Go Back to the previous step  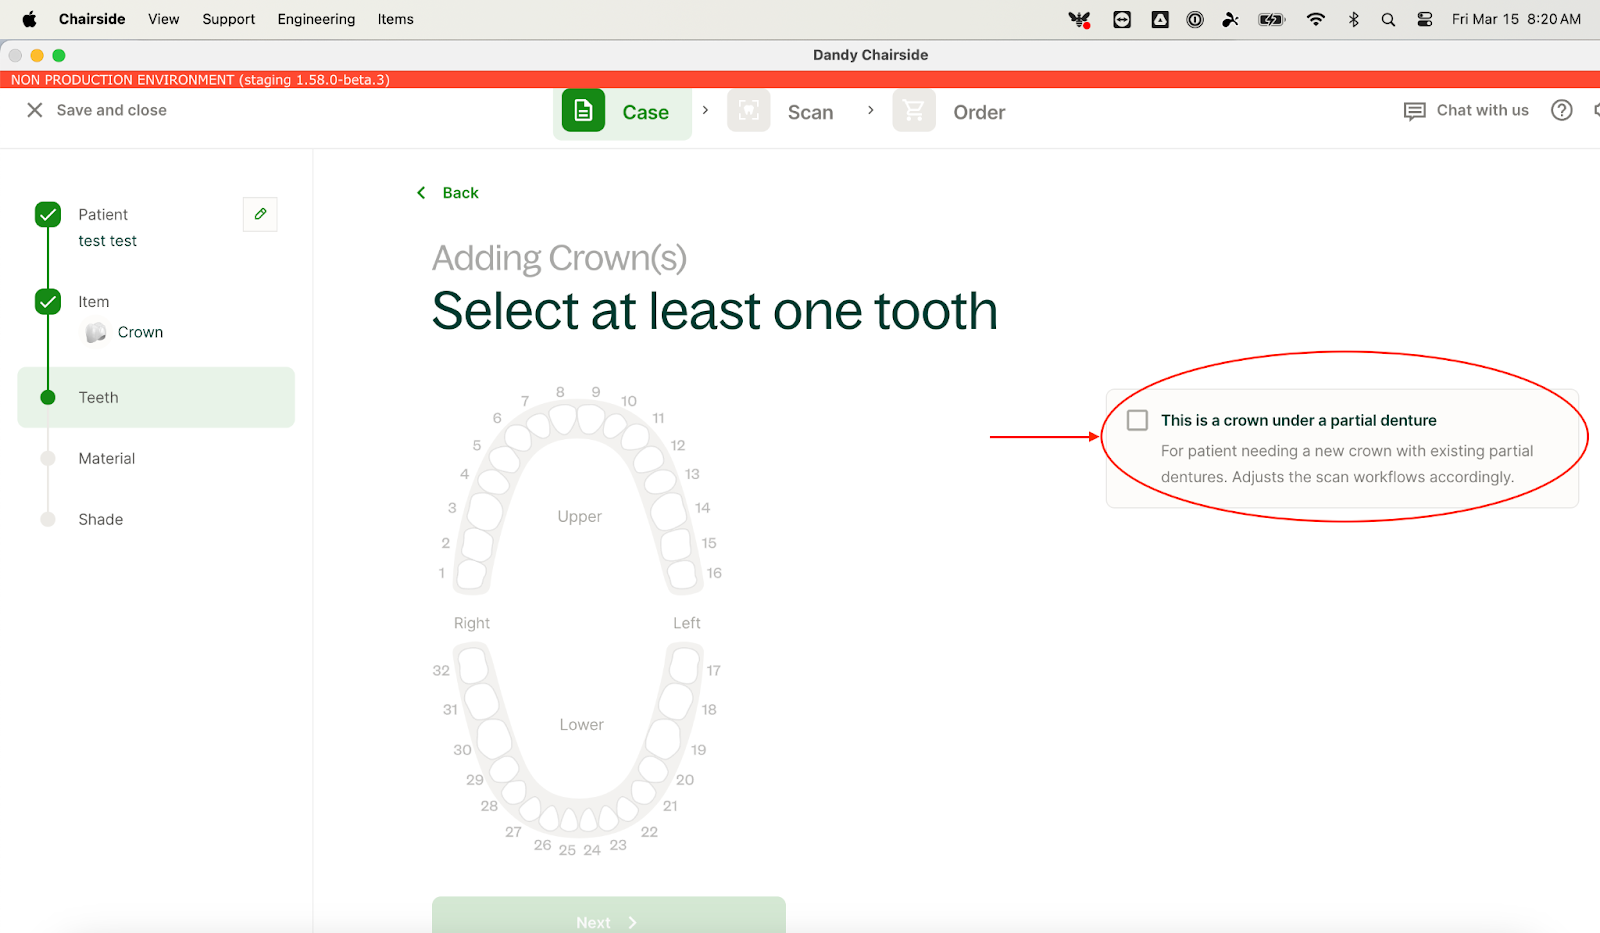point(448,193)
